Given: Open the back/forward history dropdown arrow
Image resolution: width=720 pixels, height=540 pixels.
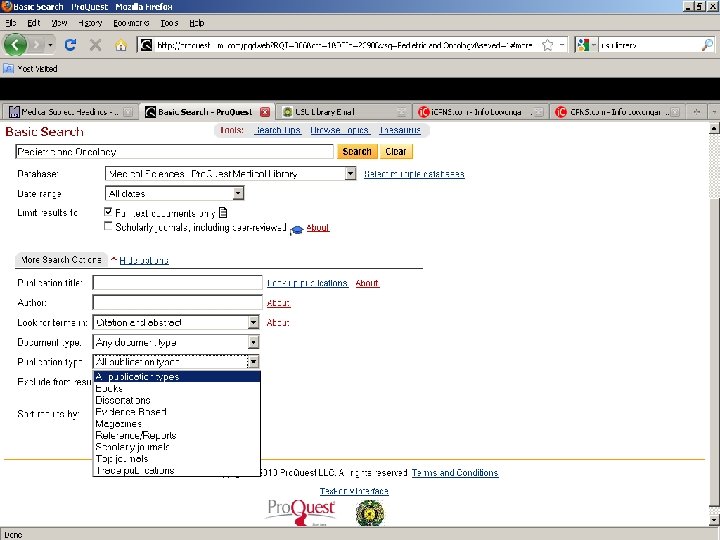Looking at the screenshot, I should coord(50,45).
